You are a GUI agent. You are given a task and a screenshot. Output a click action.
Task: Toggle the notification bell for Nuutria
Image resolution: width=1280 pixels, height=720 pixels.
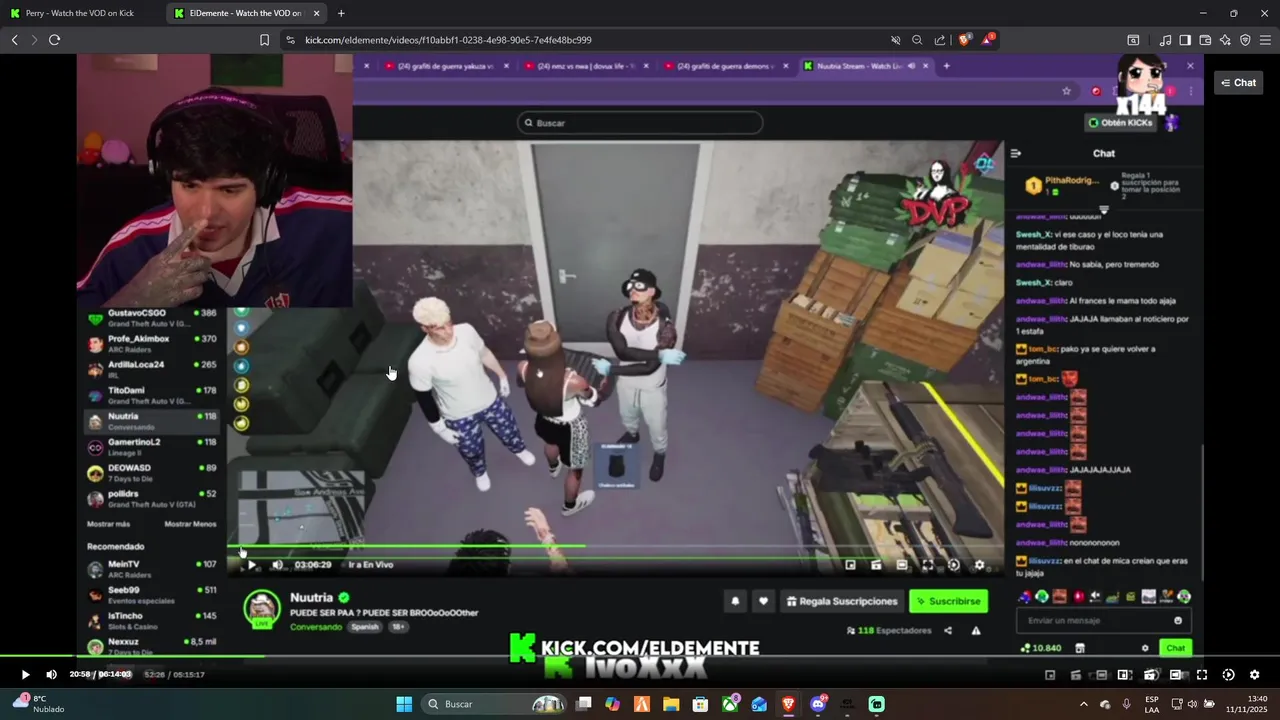tap(735, 601)
